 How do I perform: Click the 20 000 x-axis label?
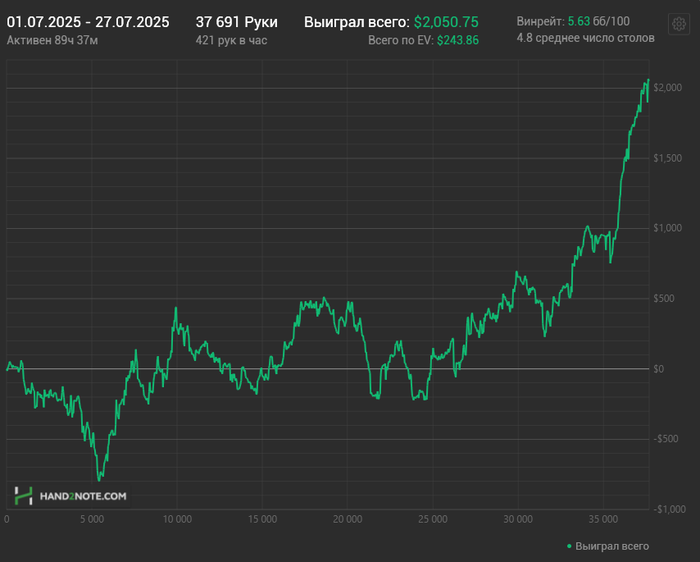[x=348, y=520]
